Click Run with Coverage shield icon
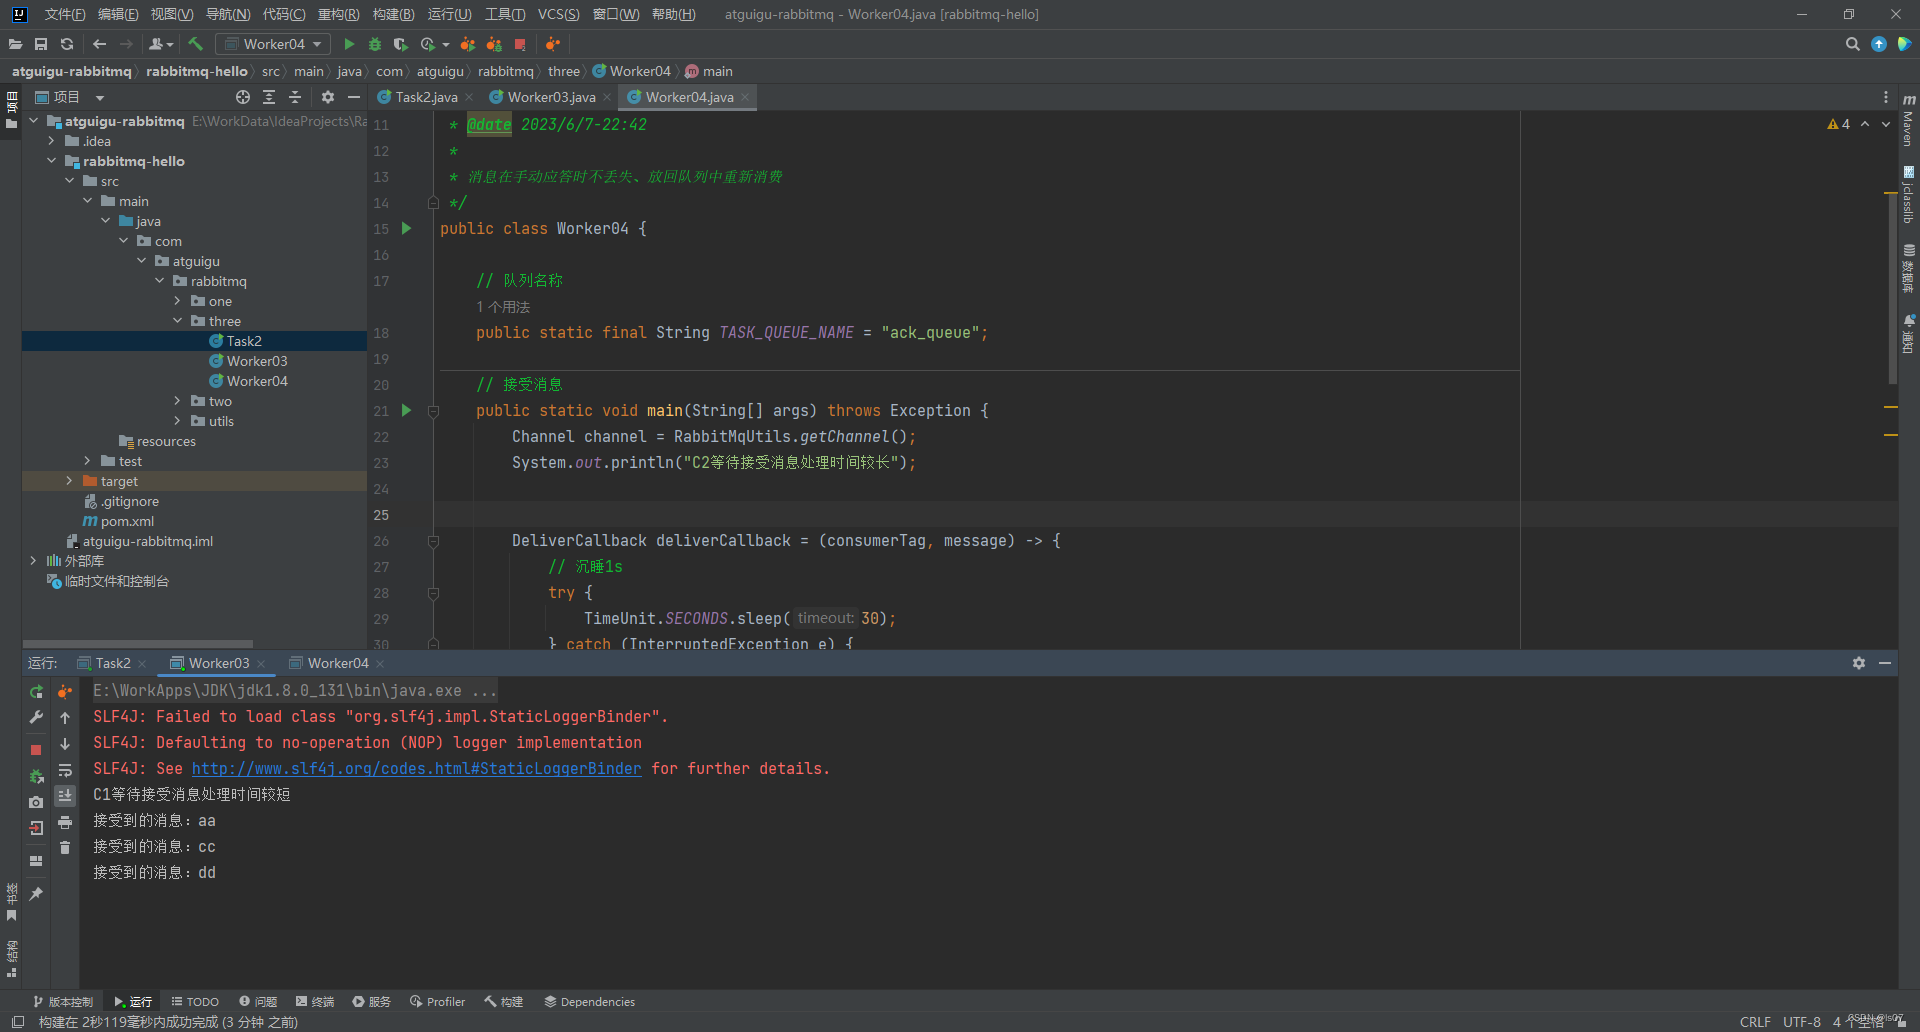 click(400, 44)
